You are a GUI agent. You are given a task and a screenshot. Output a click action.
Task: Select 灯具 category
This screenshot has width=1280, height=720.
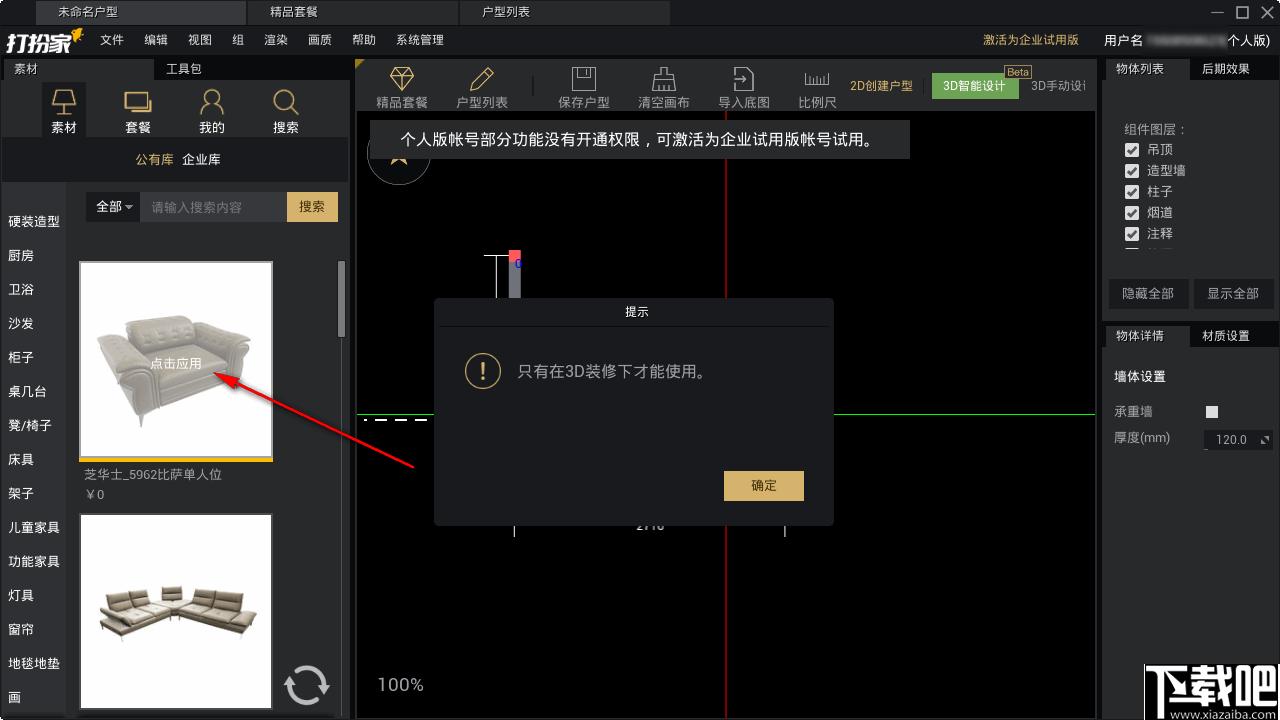coord(21,596)
